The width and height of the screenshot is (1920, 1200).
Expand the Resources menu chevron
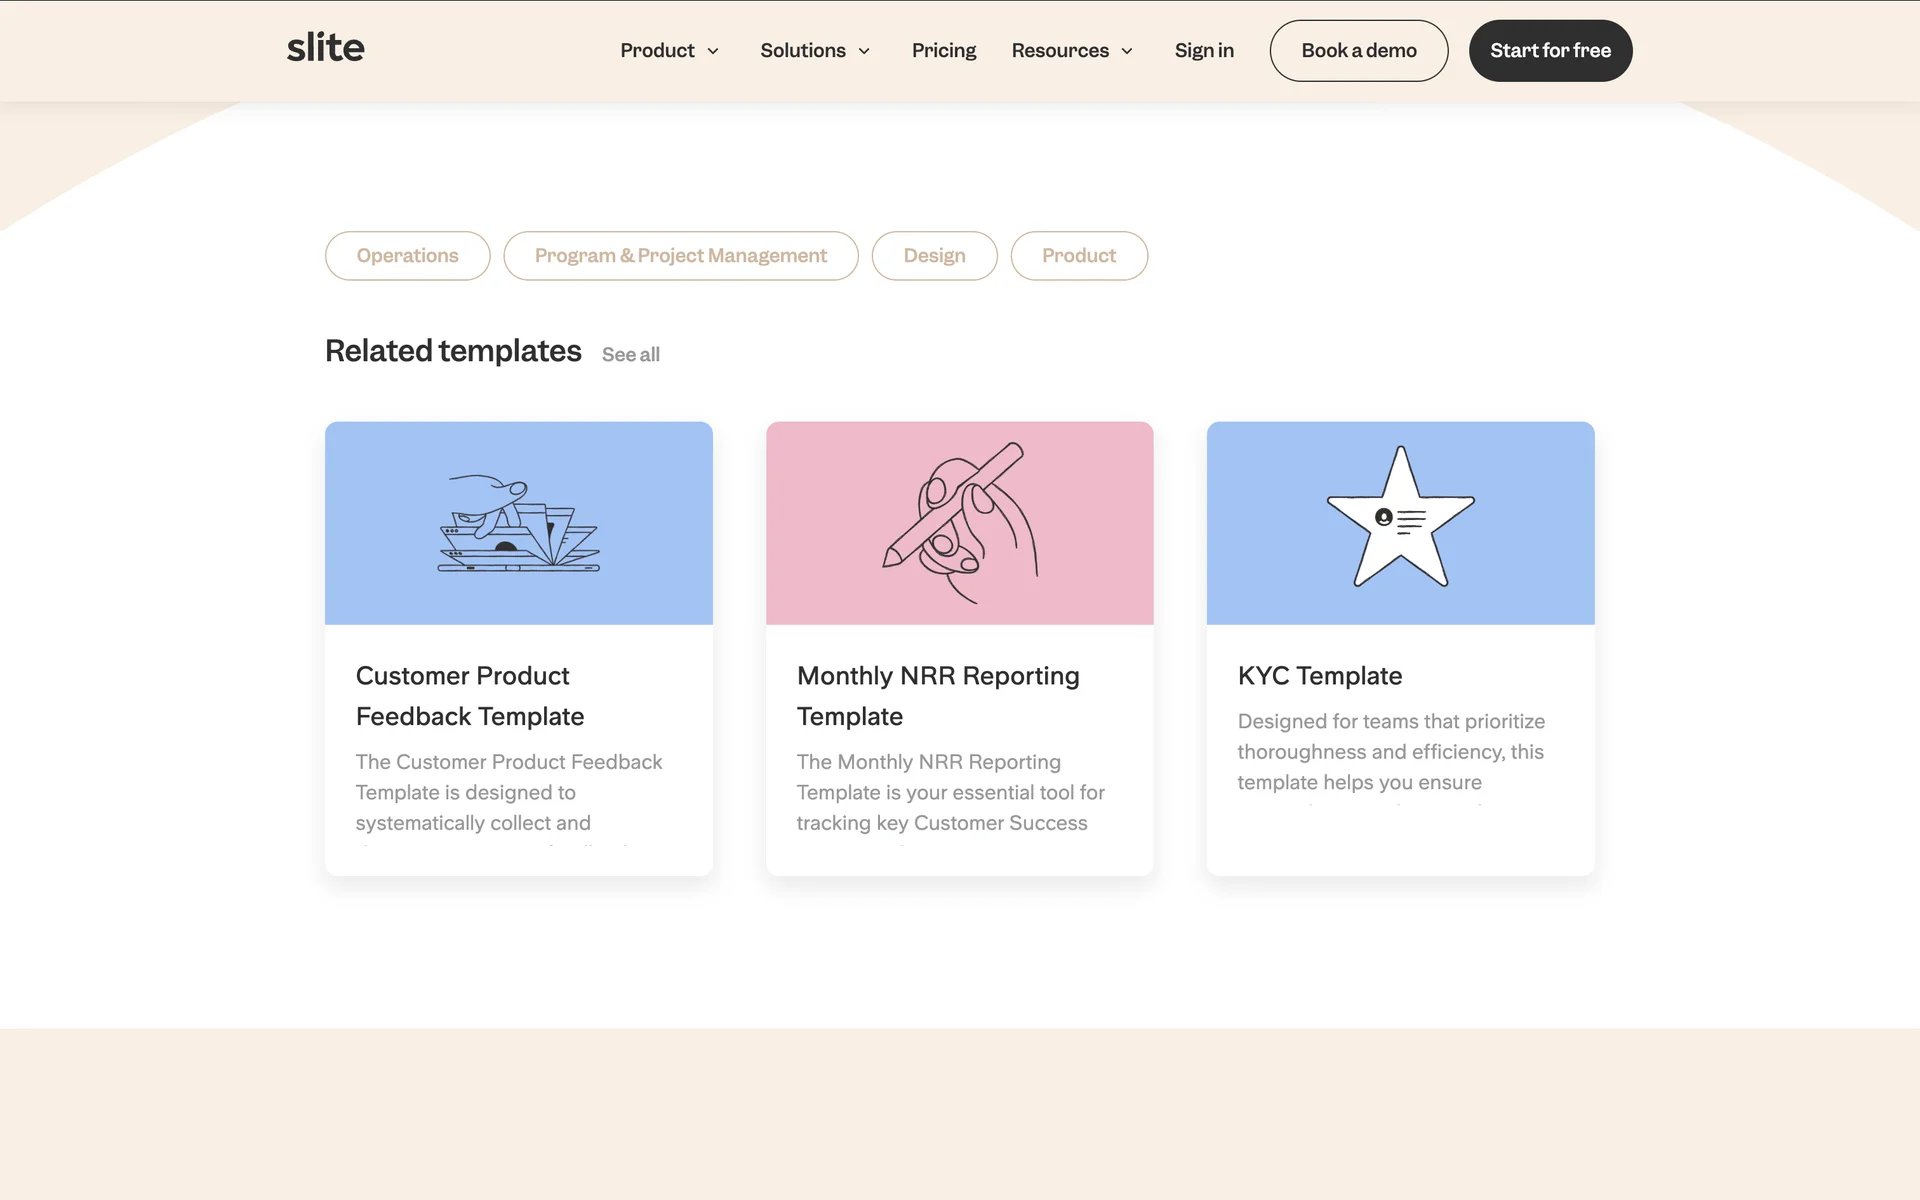1127,51
